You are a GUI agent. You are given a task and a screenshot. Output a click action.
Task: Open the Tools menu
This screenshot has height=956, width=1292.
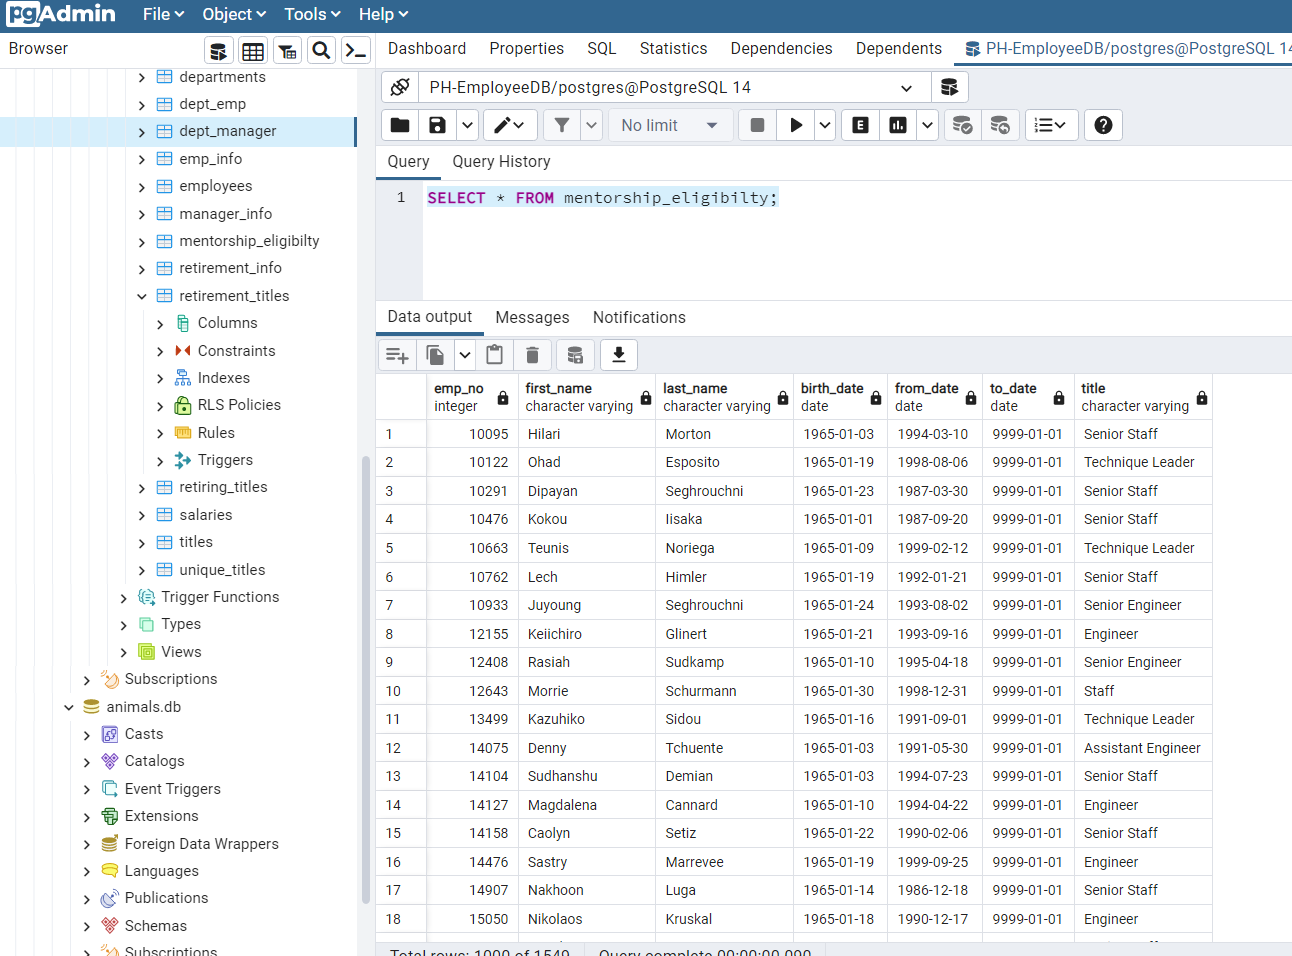click(312, 14)
